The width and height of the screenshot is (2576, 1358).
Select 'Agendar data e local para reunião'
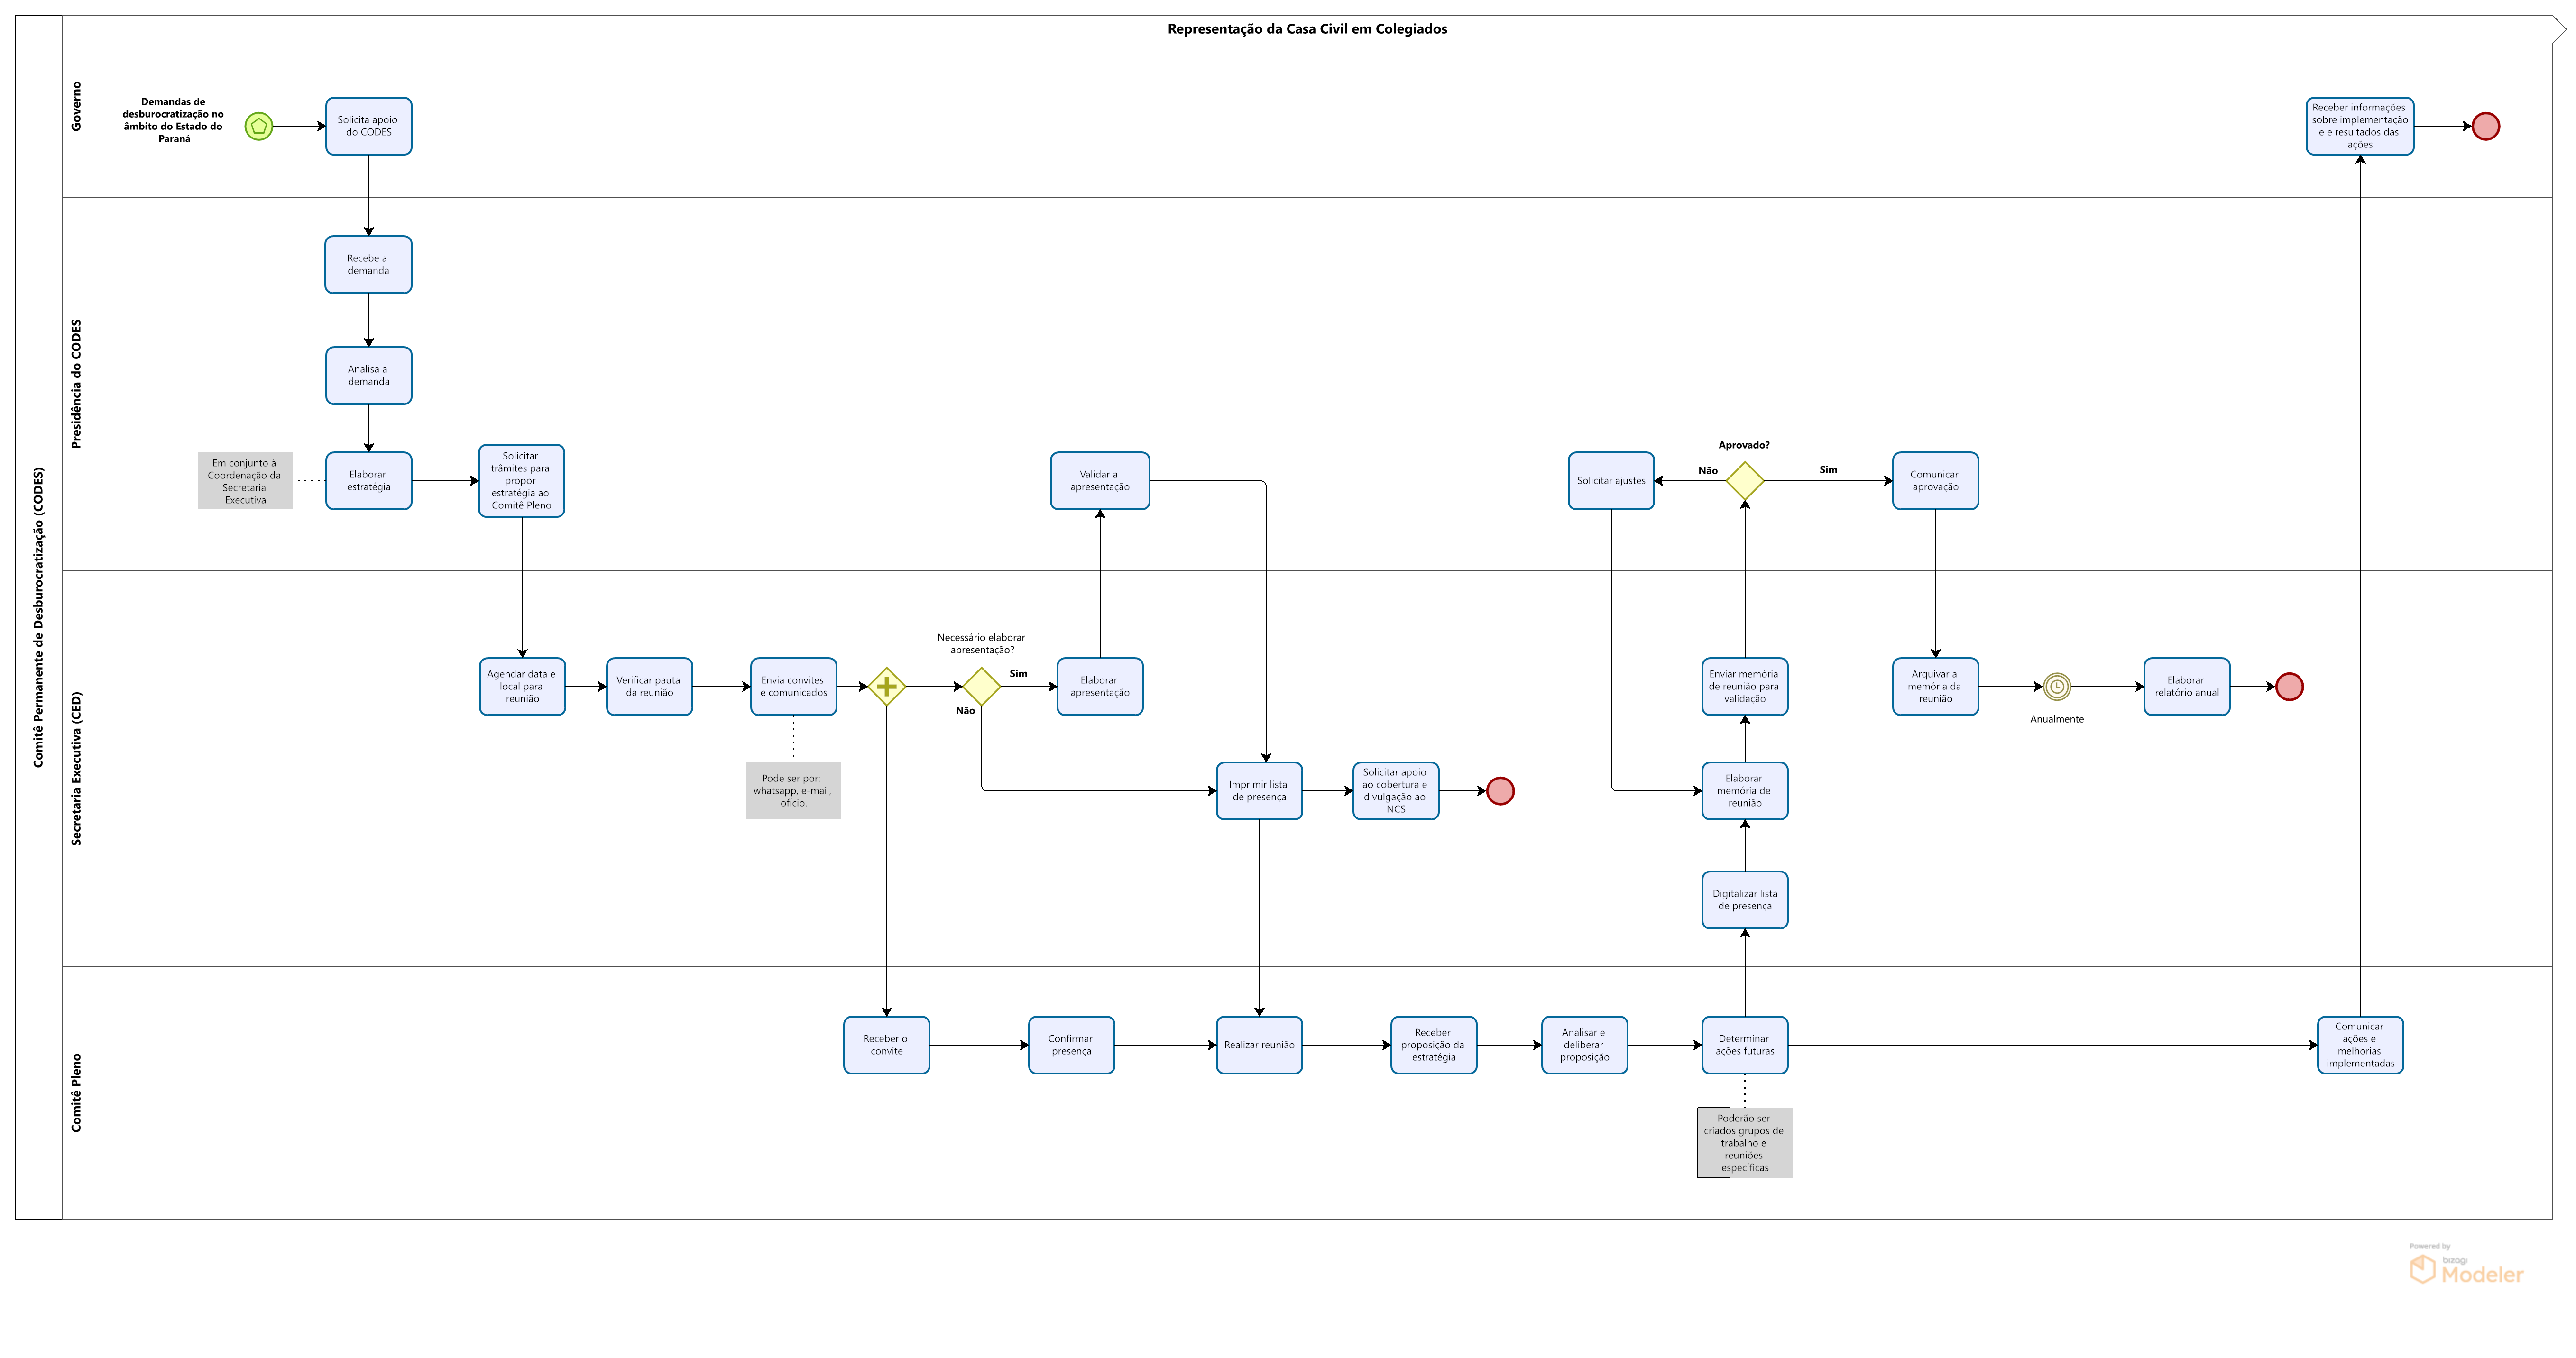coord(522,686)
